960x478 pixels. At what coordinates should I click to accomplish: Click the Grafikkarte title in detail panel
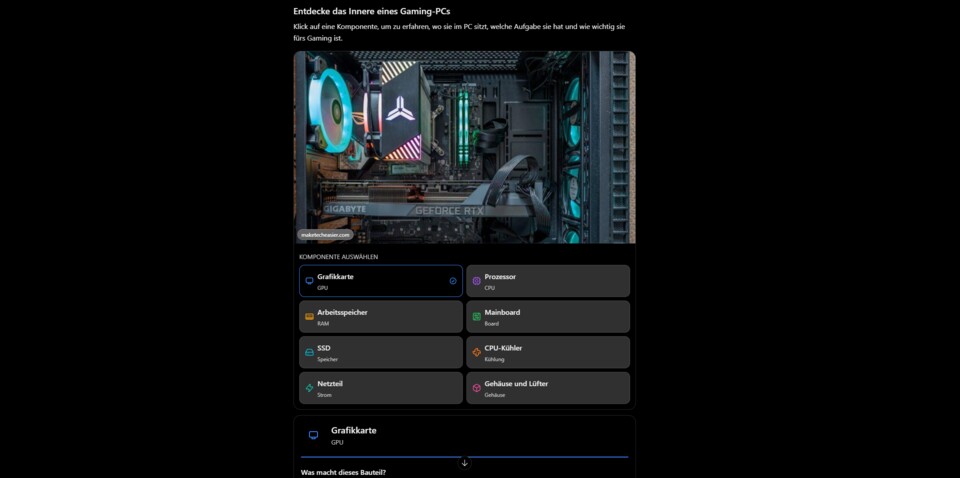point(354,430)
